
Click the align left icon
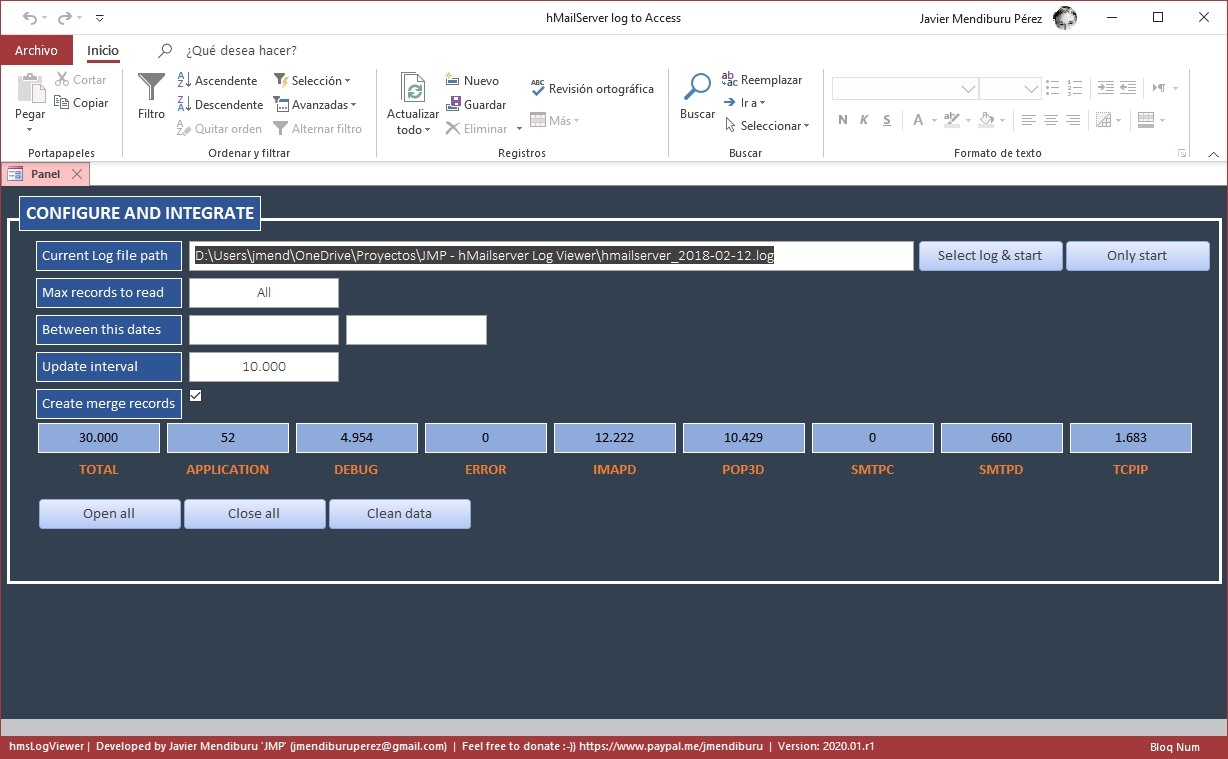1029,120
